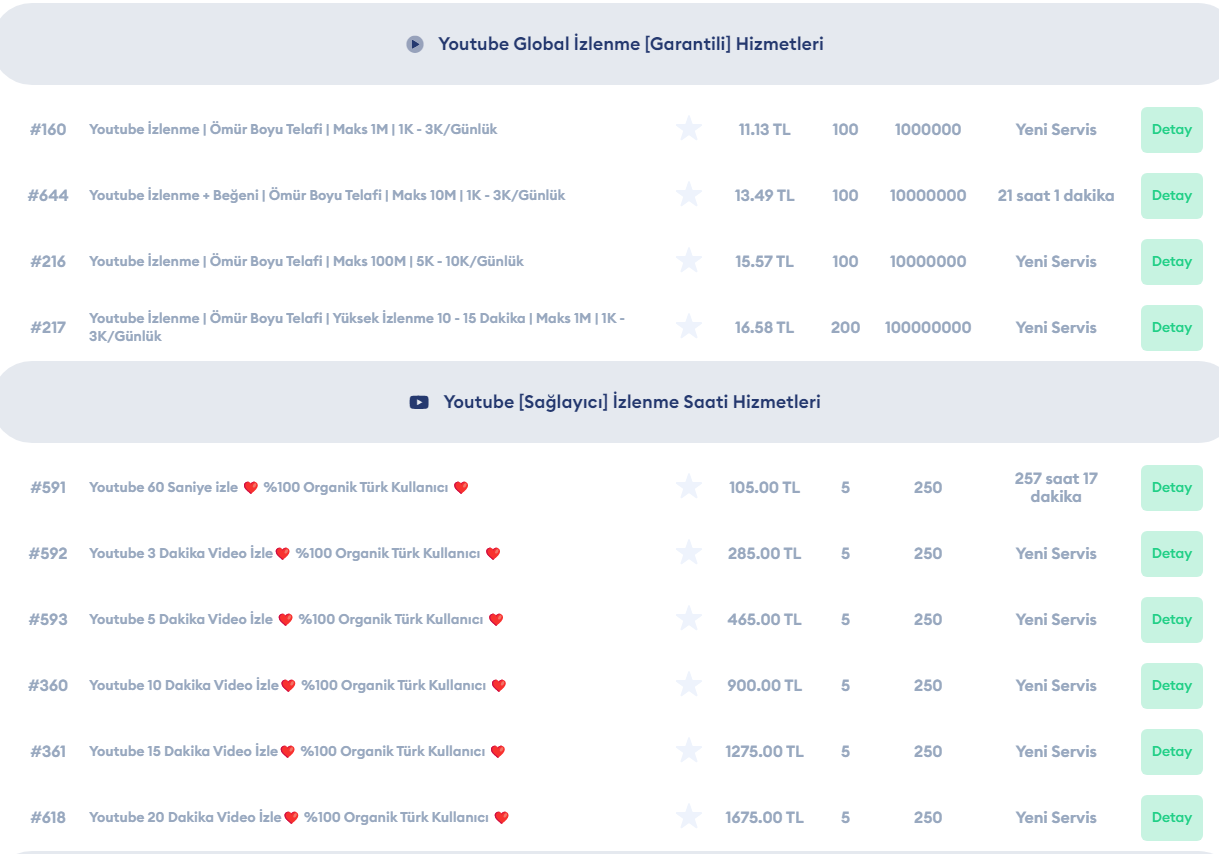Click the 16.58 TL price

click(764, 327)
